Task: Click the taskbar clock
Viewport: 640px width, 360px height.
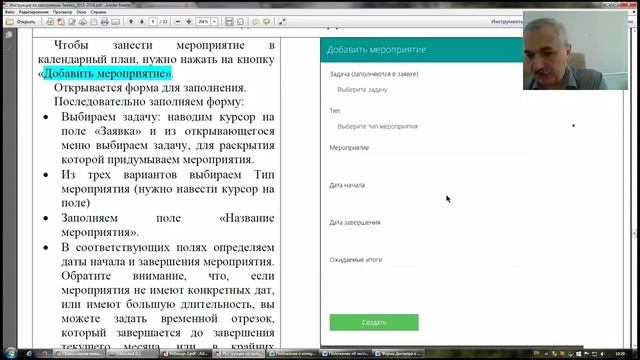Action: pyautogui.click(x=620, y=353)
